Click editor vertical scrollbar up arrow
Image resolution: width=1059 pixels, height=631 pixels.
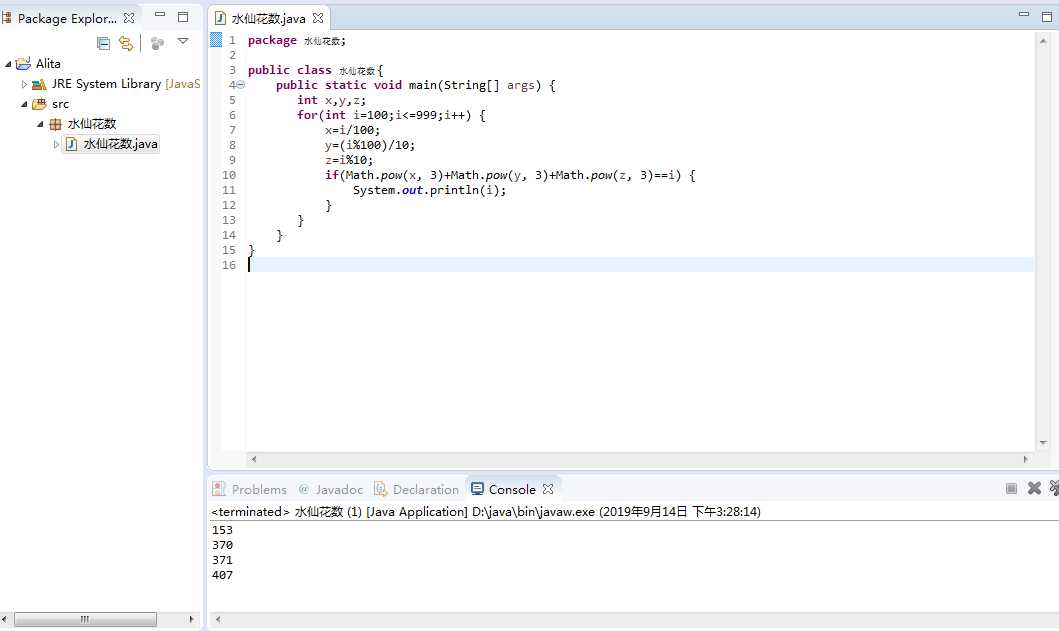1043,41
